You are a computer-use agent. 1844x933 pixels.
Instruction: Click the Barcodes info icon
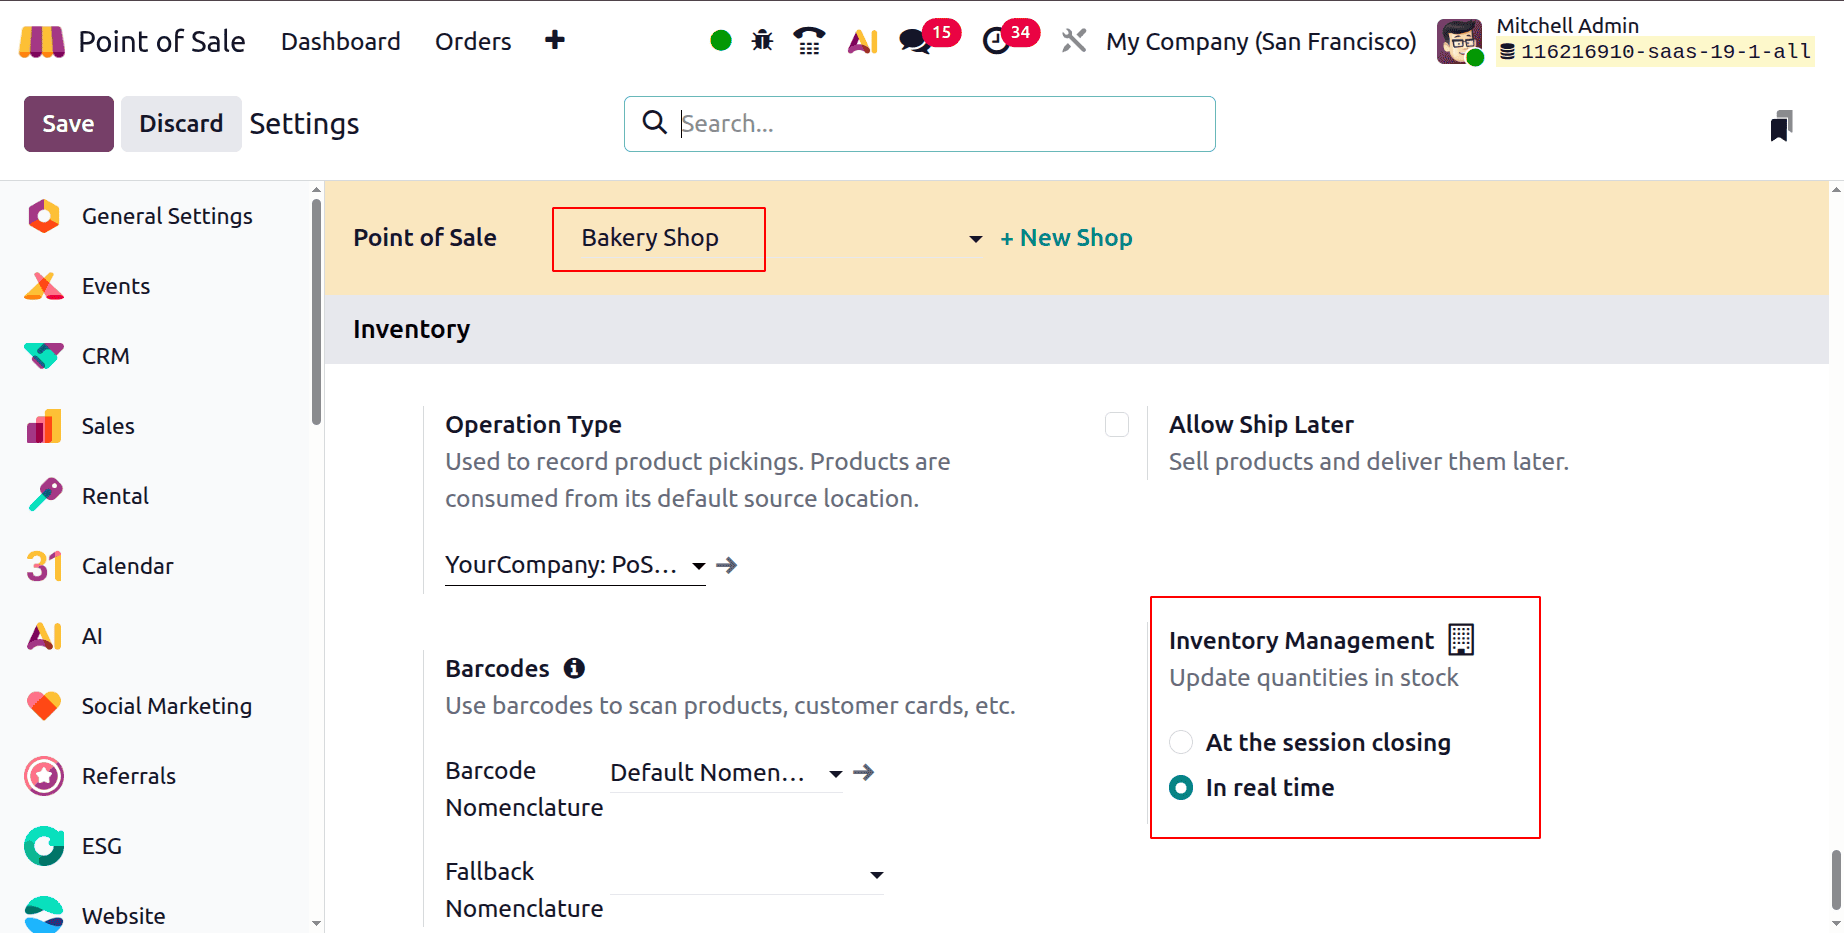[574, 668]
